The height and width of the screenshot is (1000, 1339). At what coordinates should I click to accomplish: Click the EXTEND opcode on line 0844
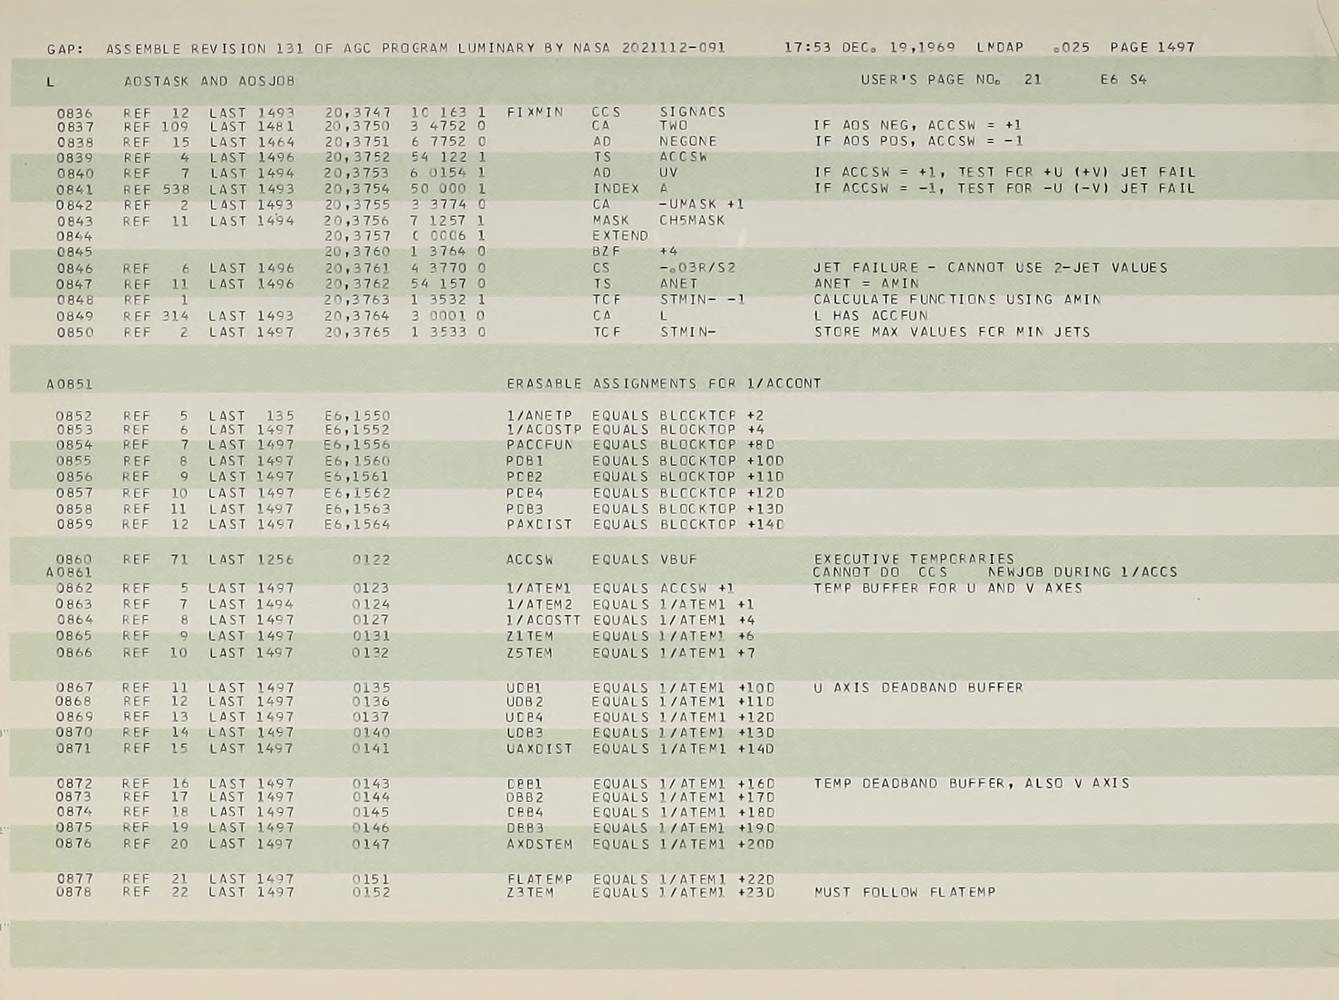tap(620, 236)
